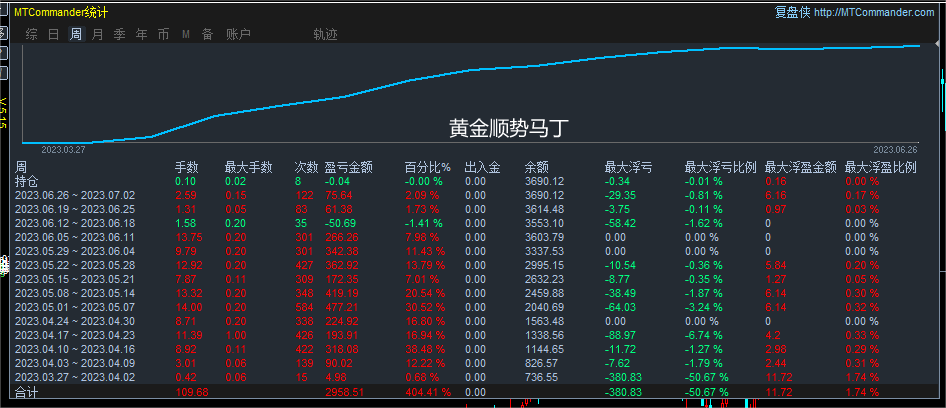The image size is (946, 408).
Task: Select the M tab
Action: click(186, 35)
